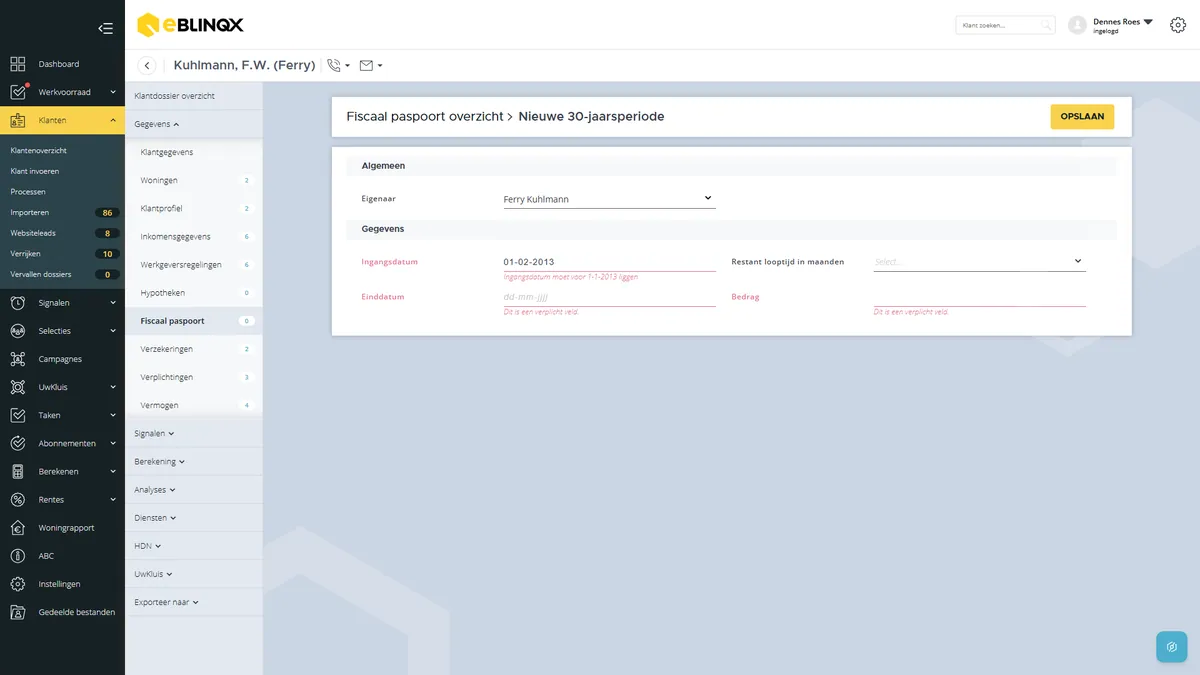Open the Woningrapport house icon
Viewport: 1200px width, 675px height.
coord(18,527)
